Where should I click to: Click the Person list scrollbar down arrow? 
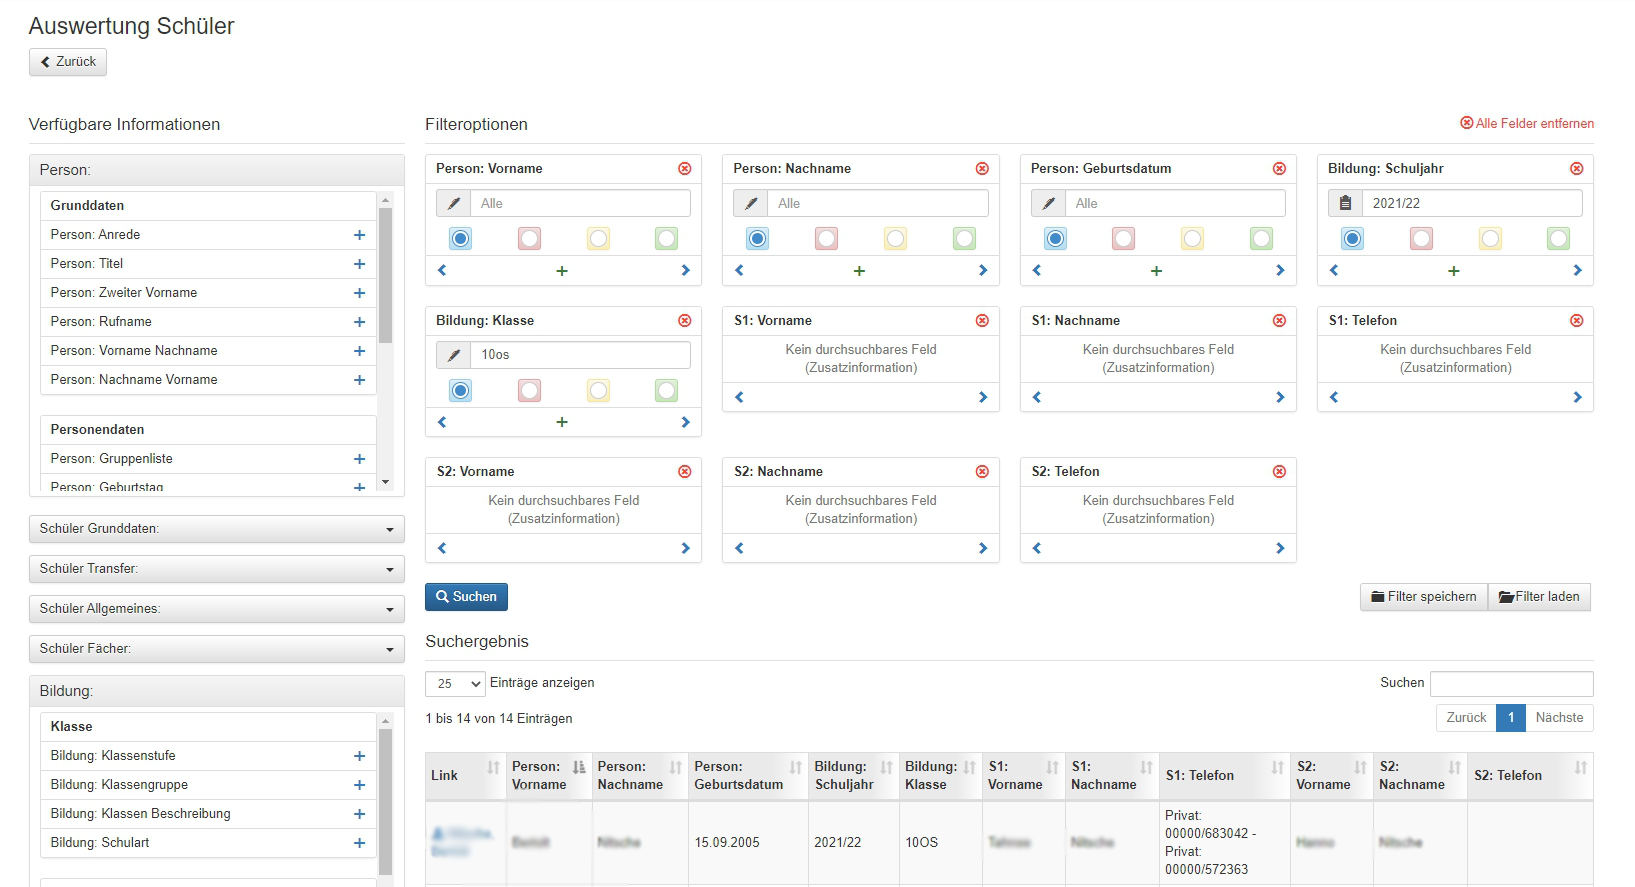(x=386, y=482)
